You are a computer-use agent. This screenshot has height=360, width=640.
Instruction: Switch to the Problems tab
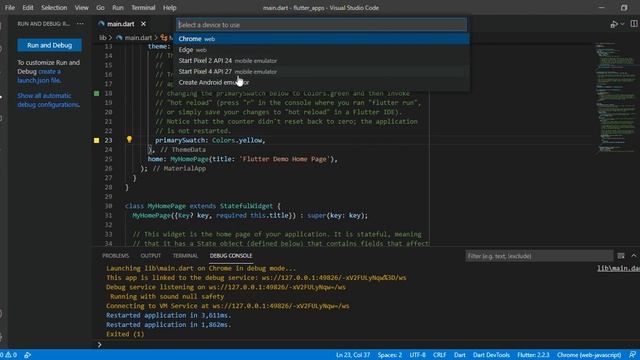click(116, 256)
